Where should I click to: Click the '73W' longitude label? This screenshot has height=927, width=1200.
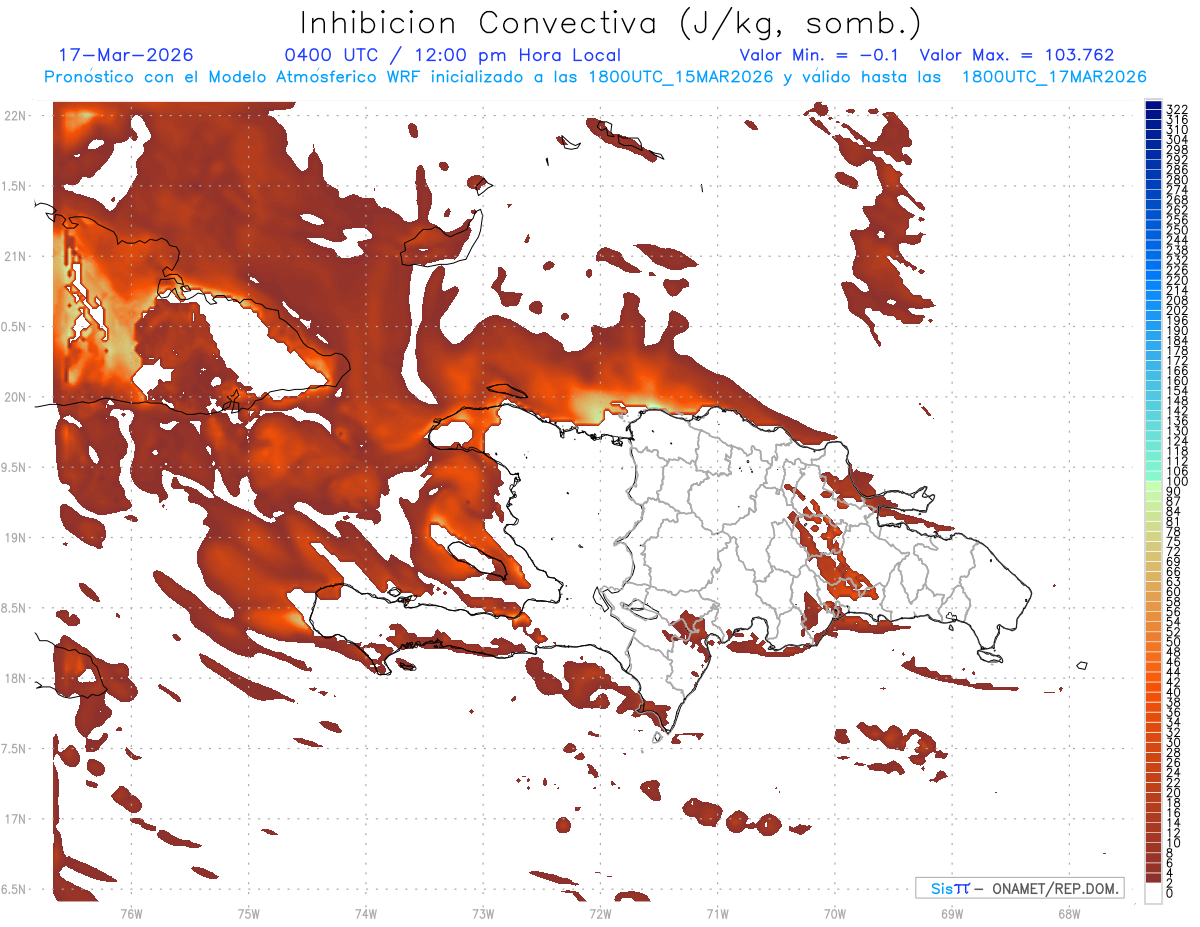point(483,913)
